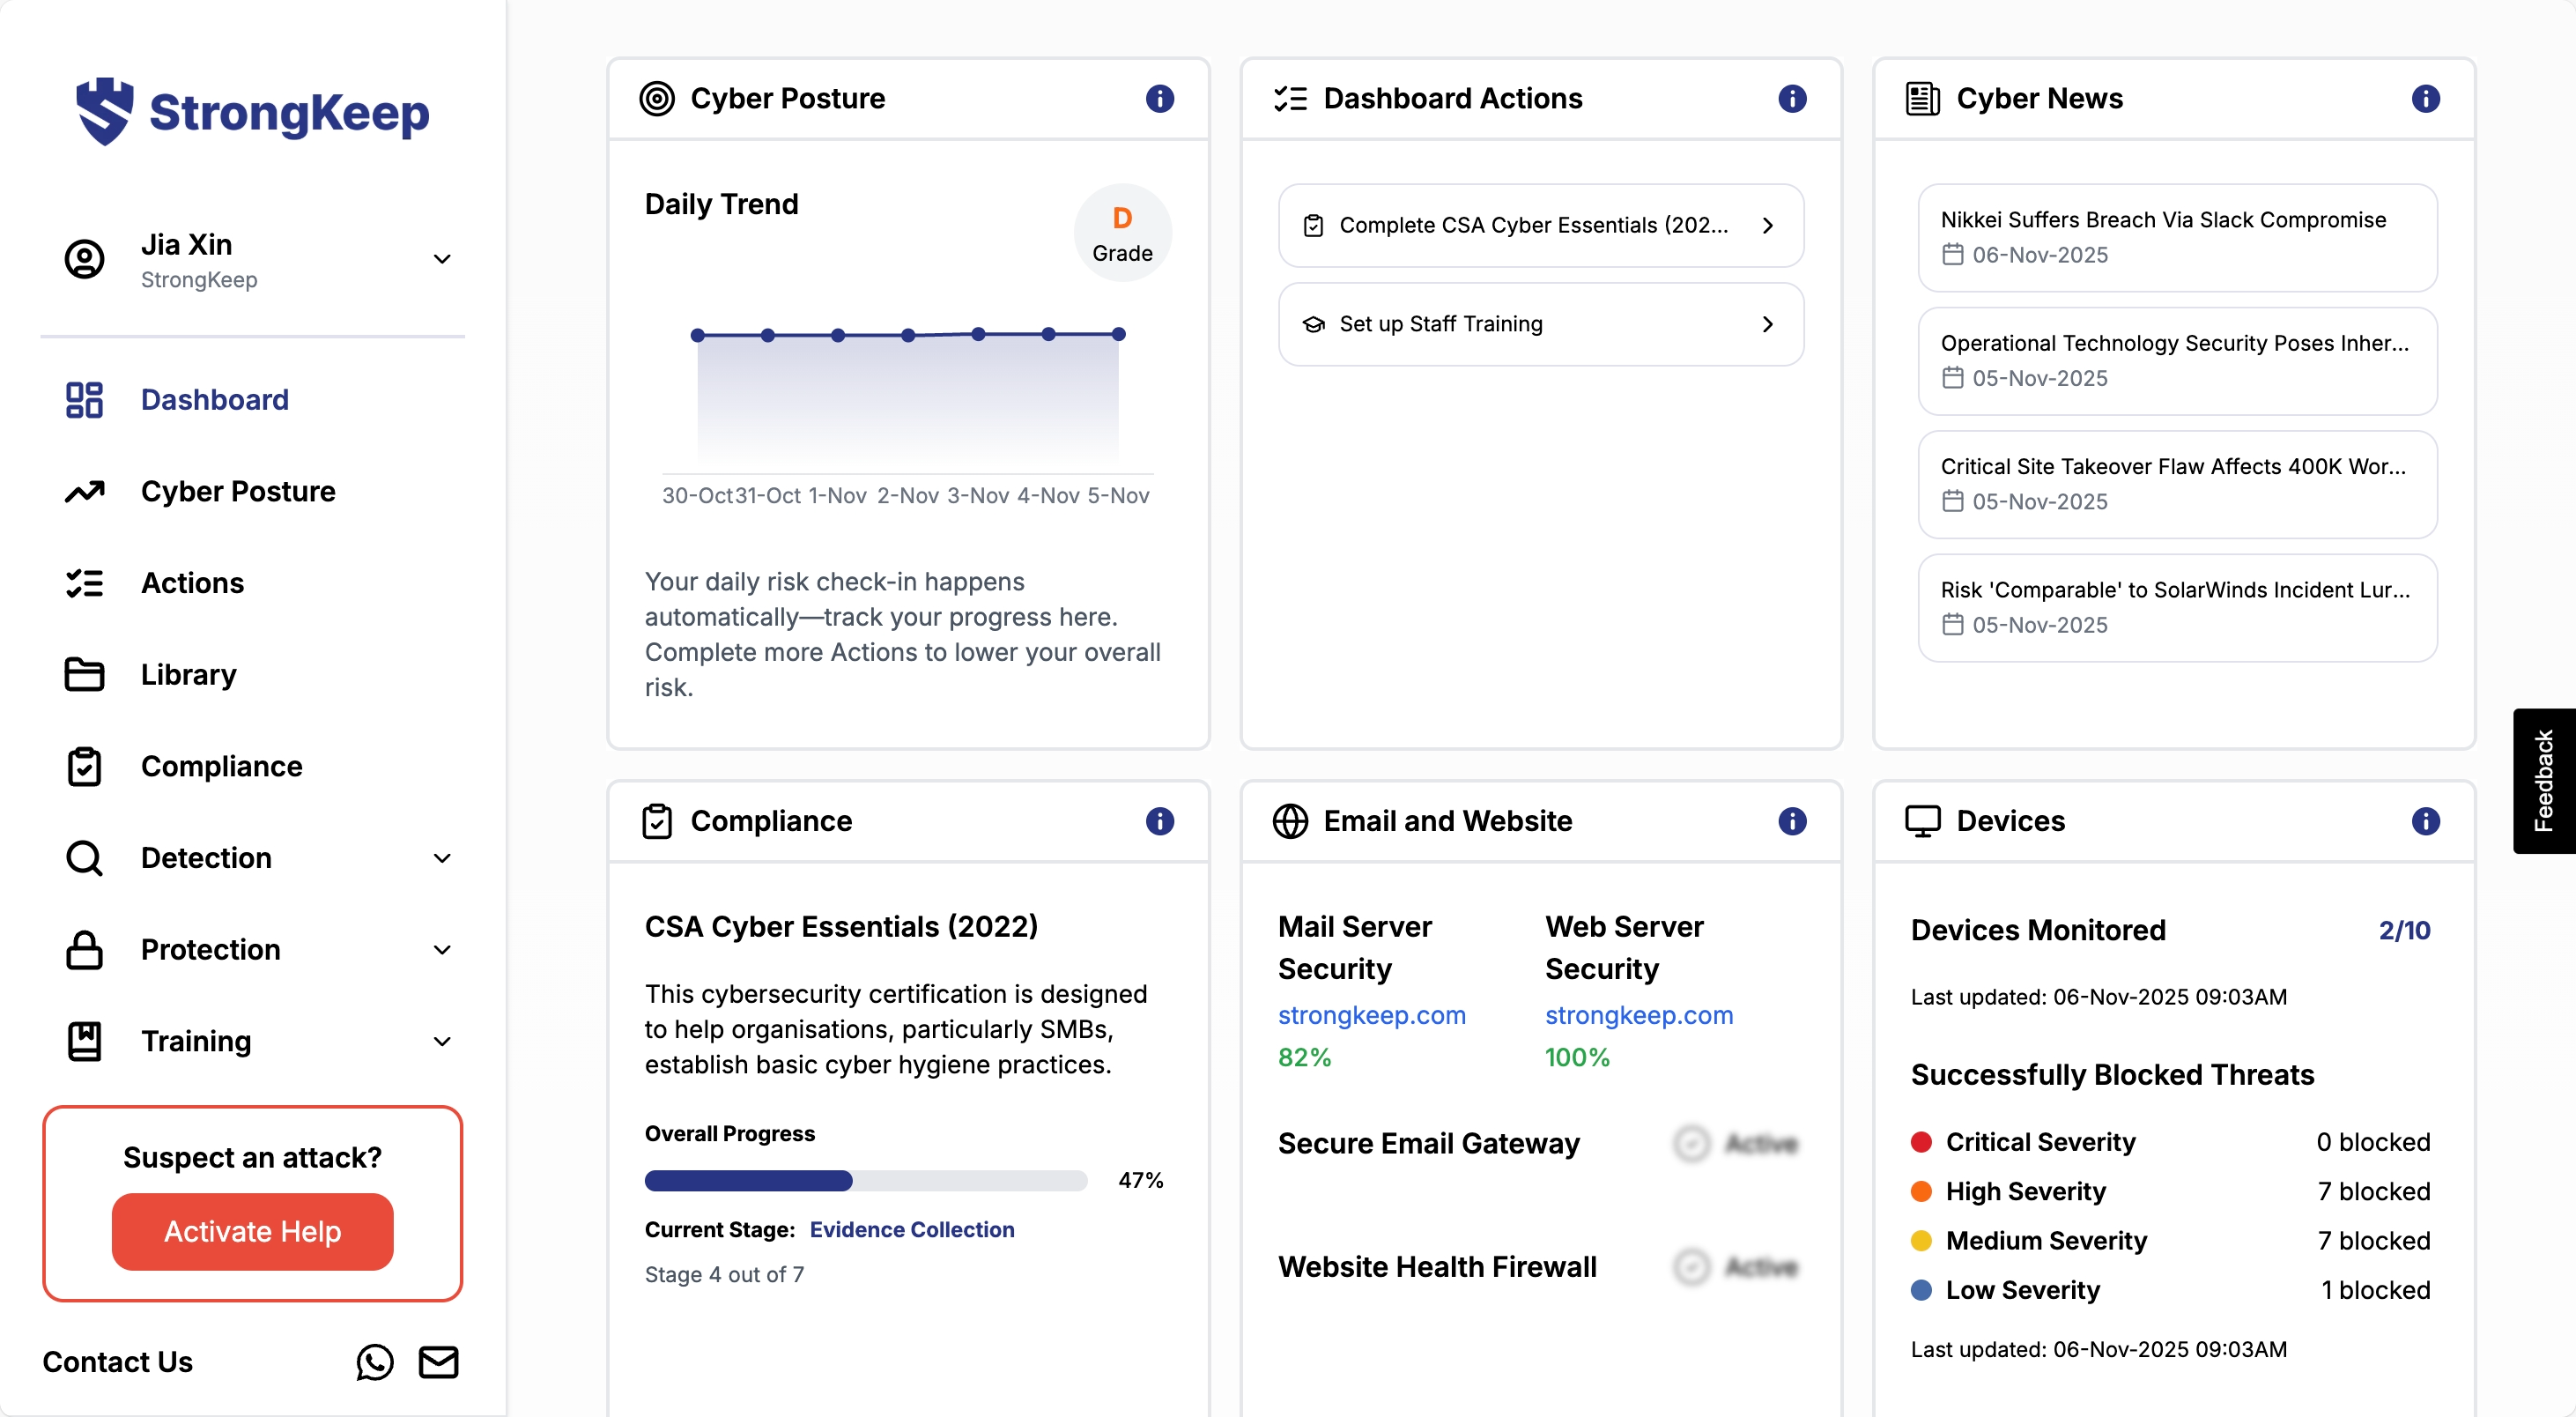
Task: Open the Feedback side tab
Action: pos(2543,781)
